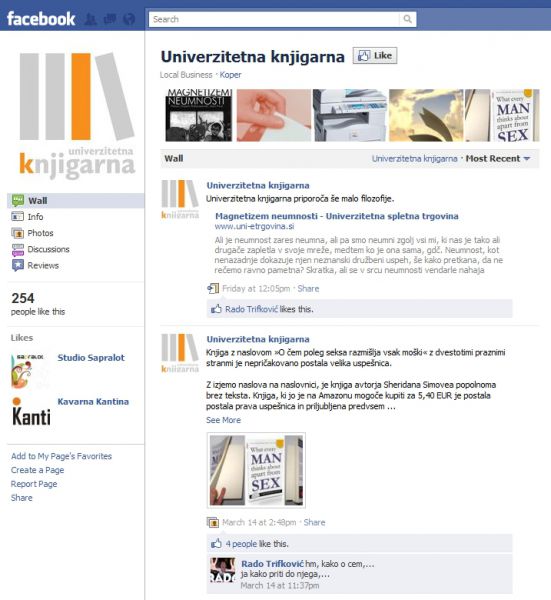551x600 pixels.
Task: Click the thumbs-up icon next to 4 people
Action: (x=216, y=543)
